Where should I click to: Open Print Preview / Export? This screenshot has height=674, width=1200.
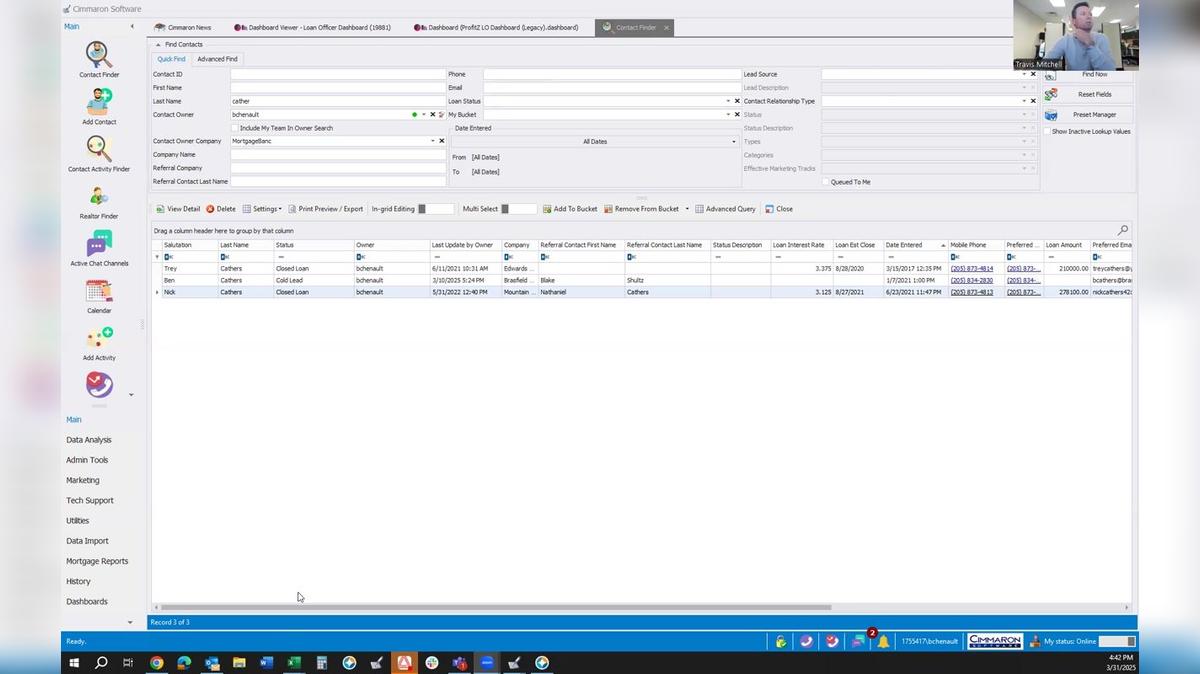326,209
